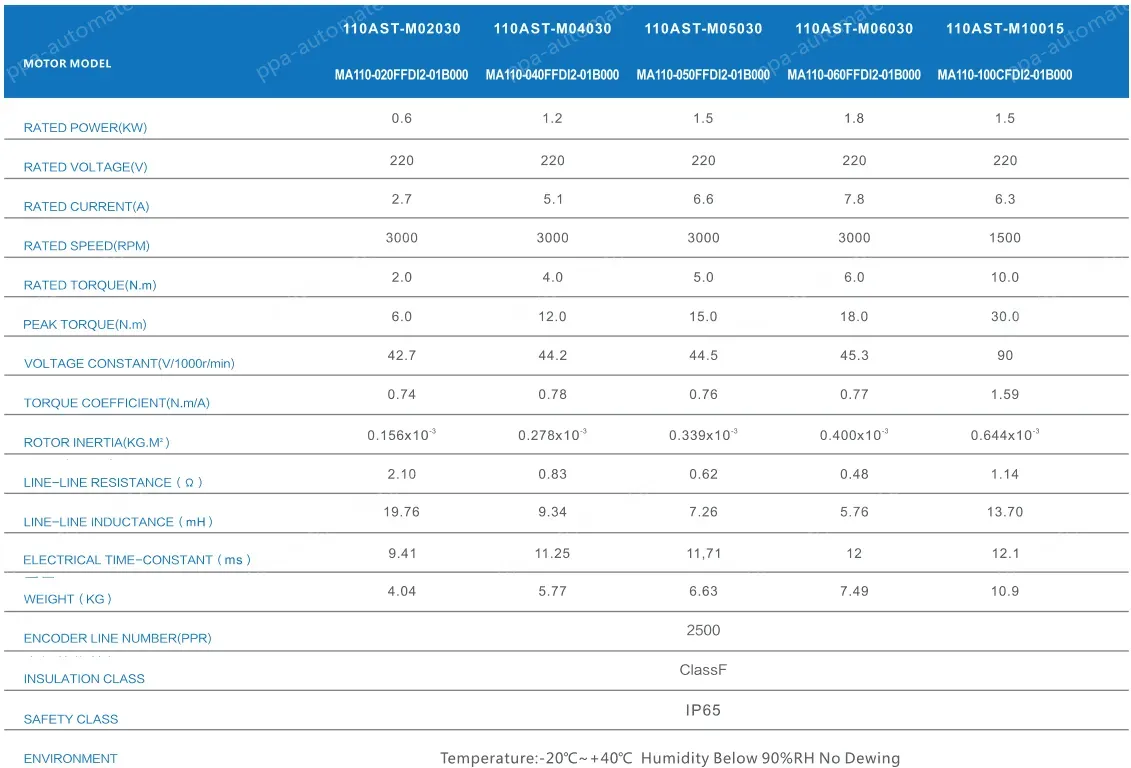Click the 110AST-M02030 column header
The image size is (1131, 768).
coord(402,29)
